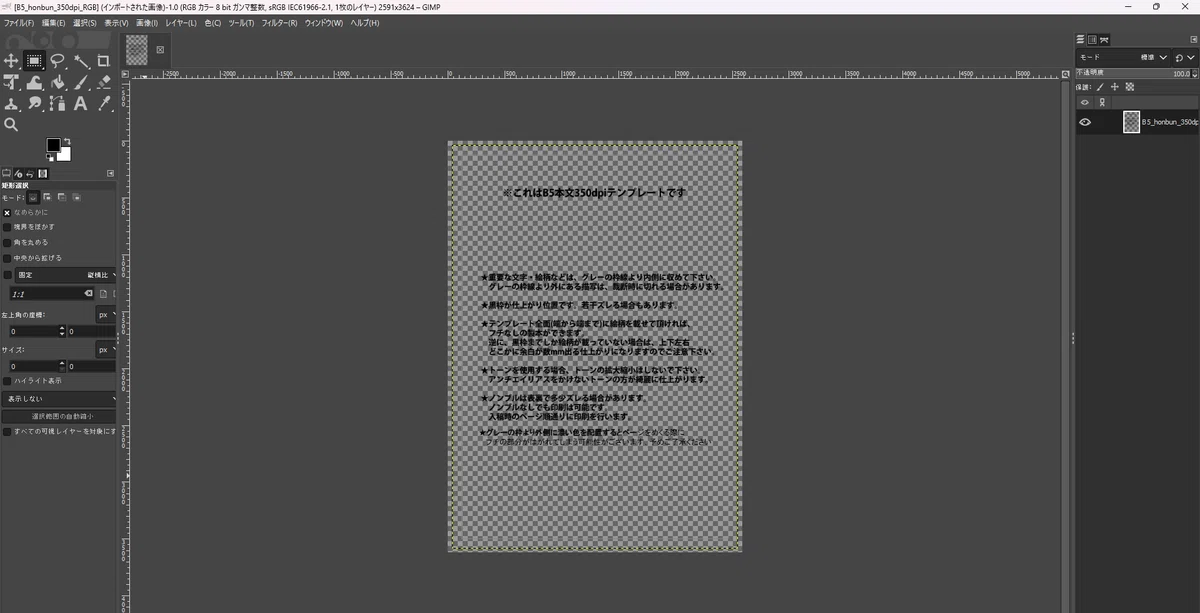Open the ヘルプ(H) menu

coord(365,22)
